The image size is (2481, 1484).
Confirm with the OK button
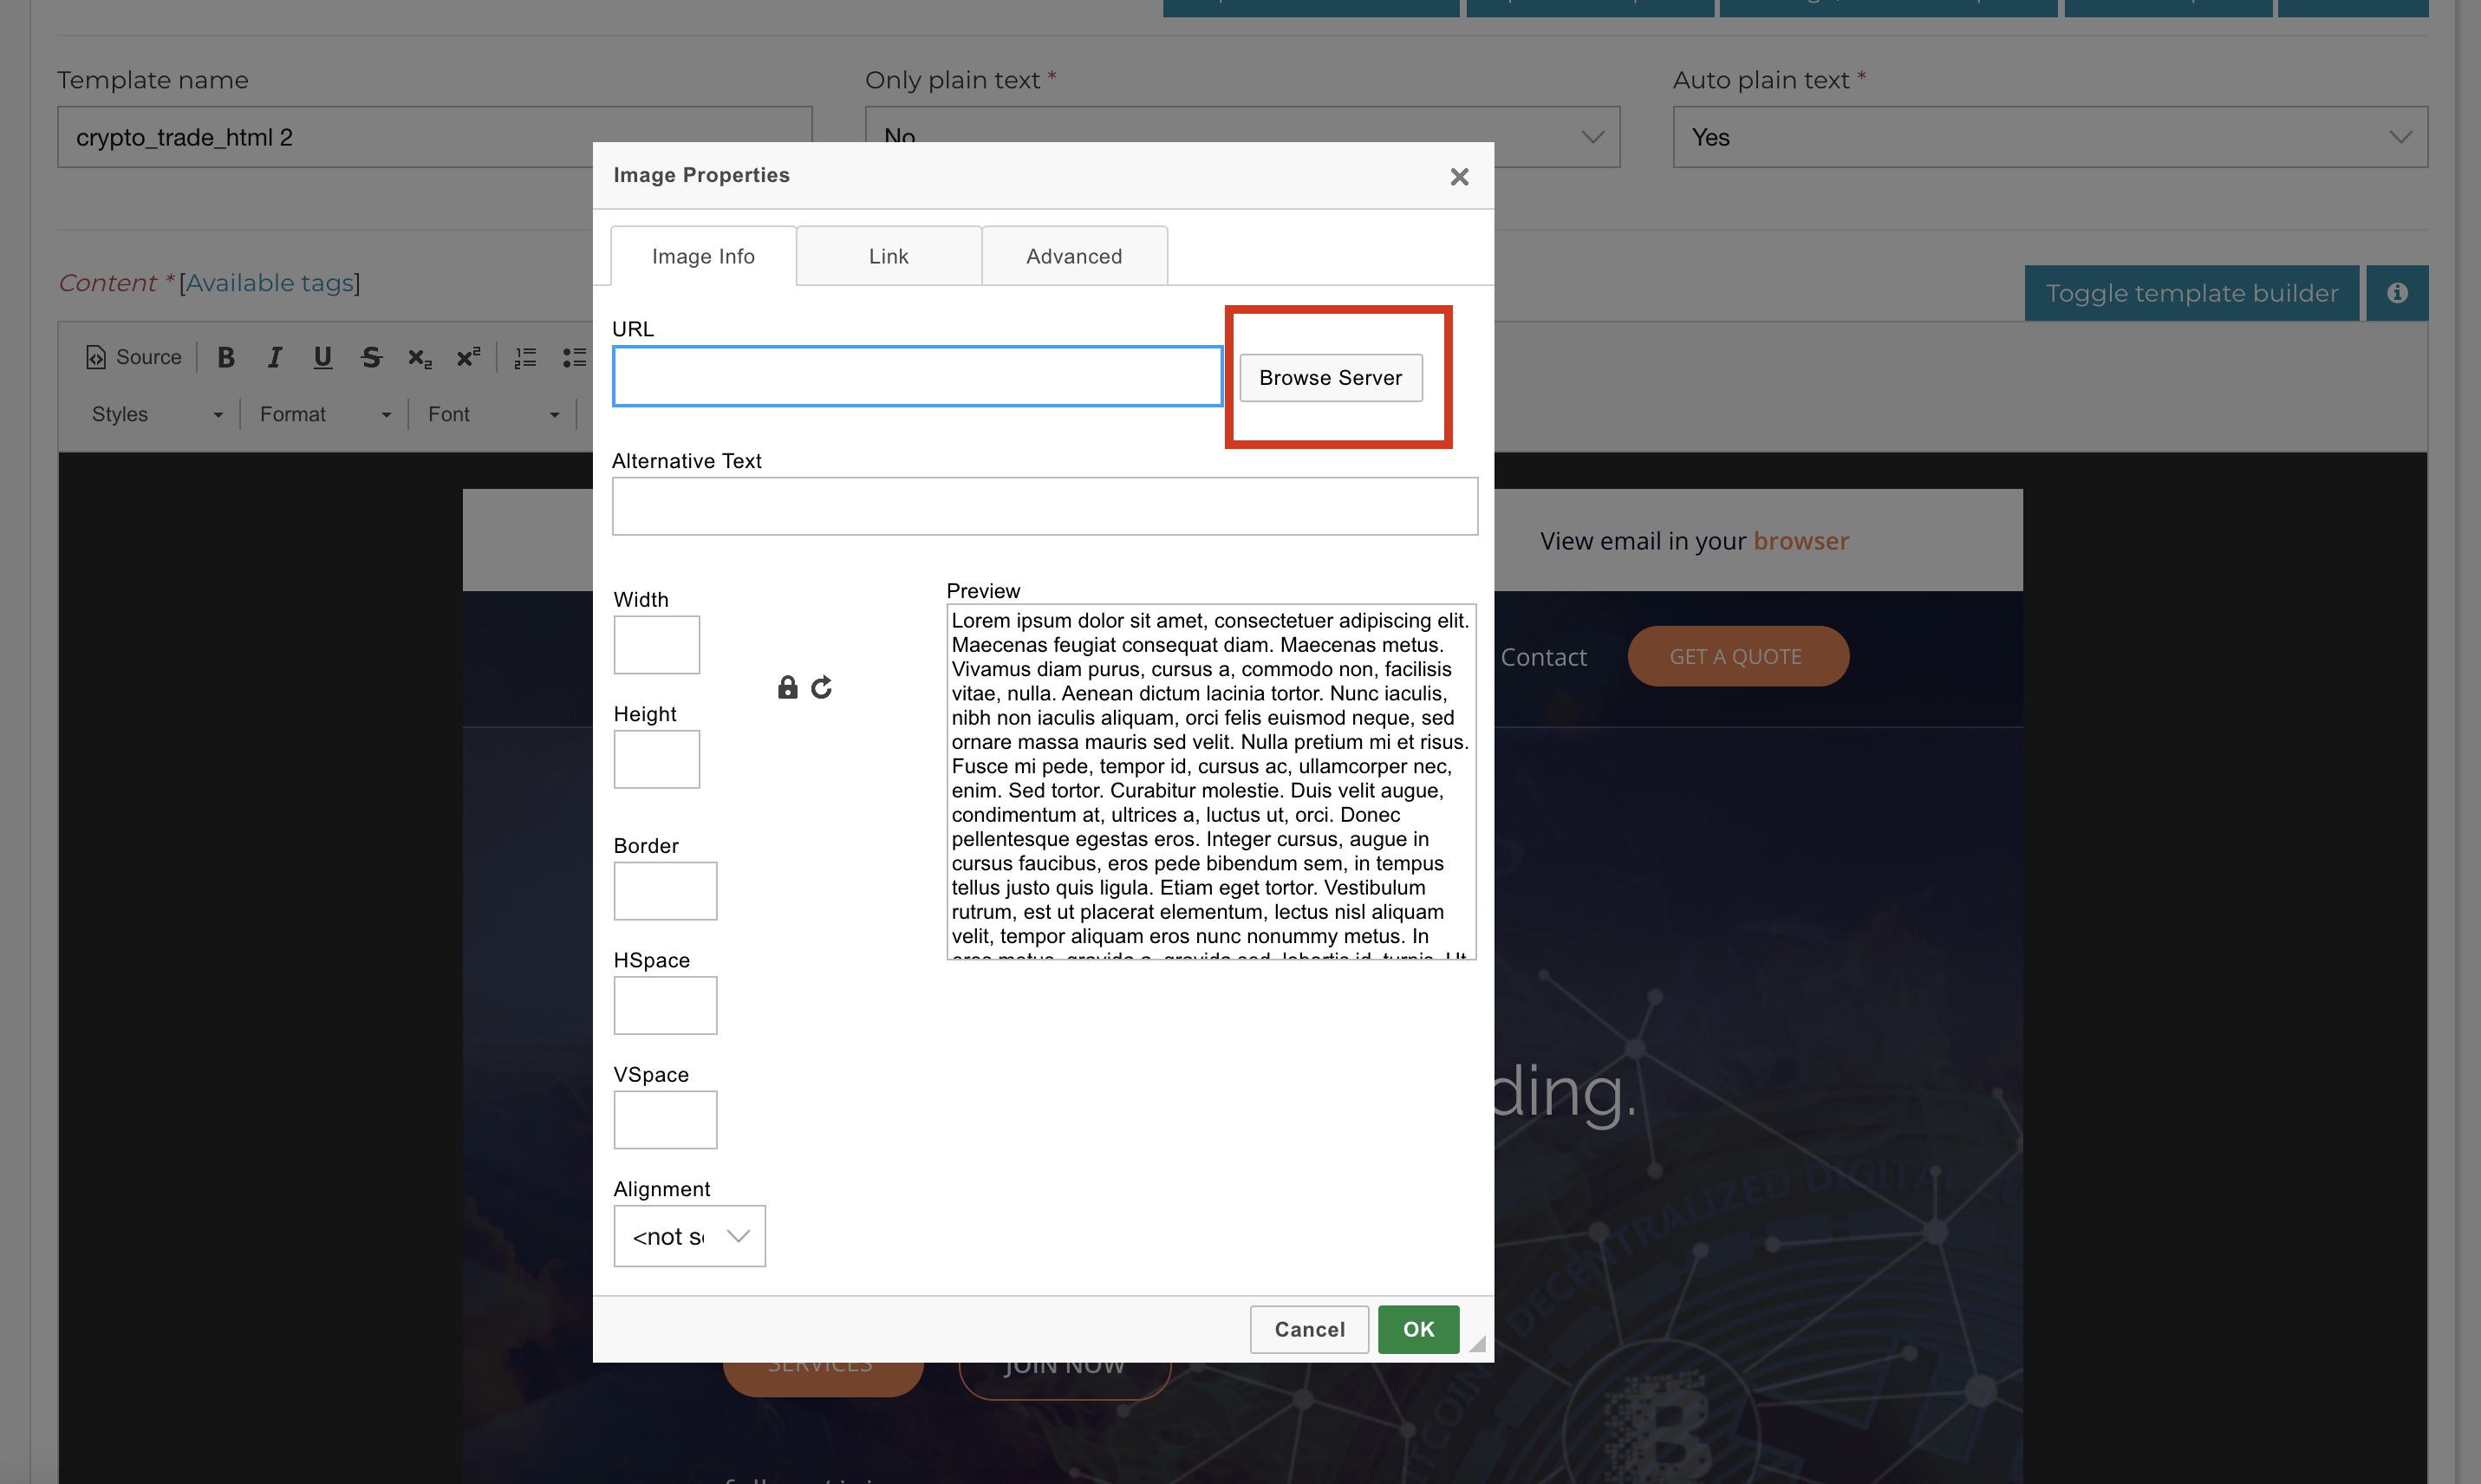(1418, 1329)
